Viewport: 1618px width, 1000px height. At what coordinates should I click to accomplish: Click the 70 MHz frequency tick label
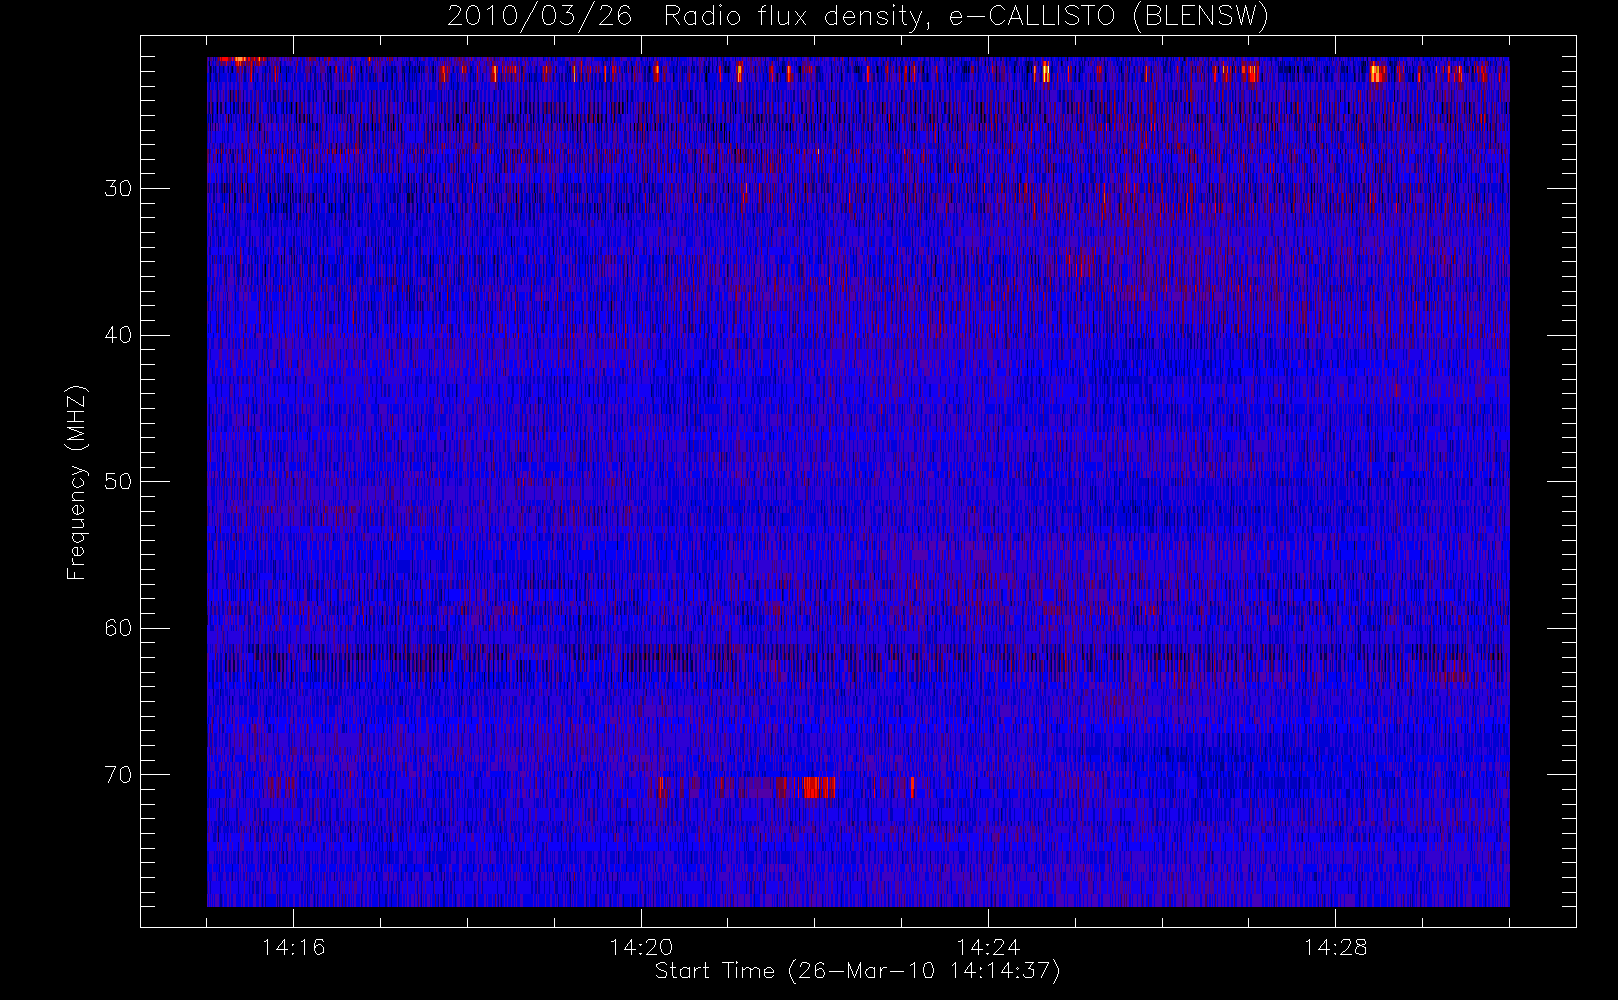[118, 774]
